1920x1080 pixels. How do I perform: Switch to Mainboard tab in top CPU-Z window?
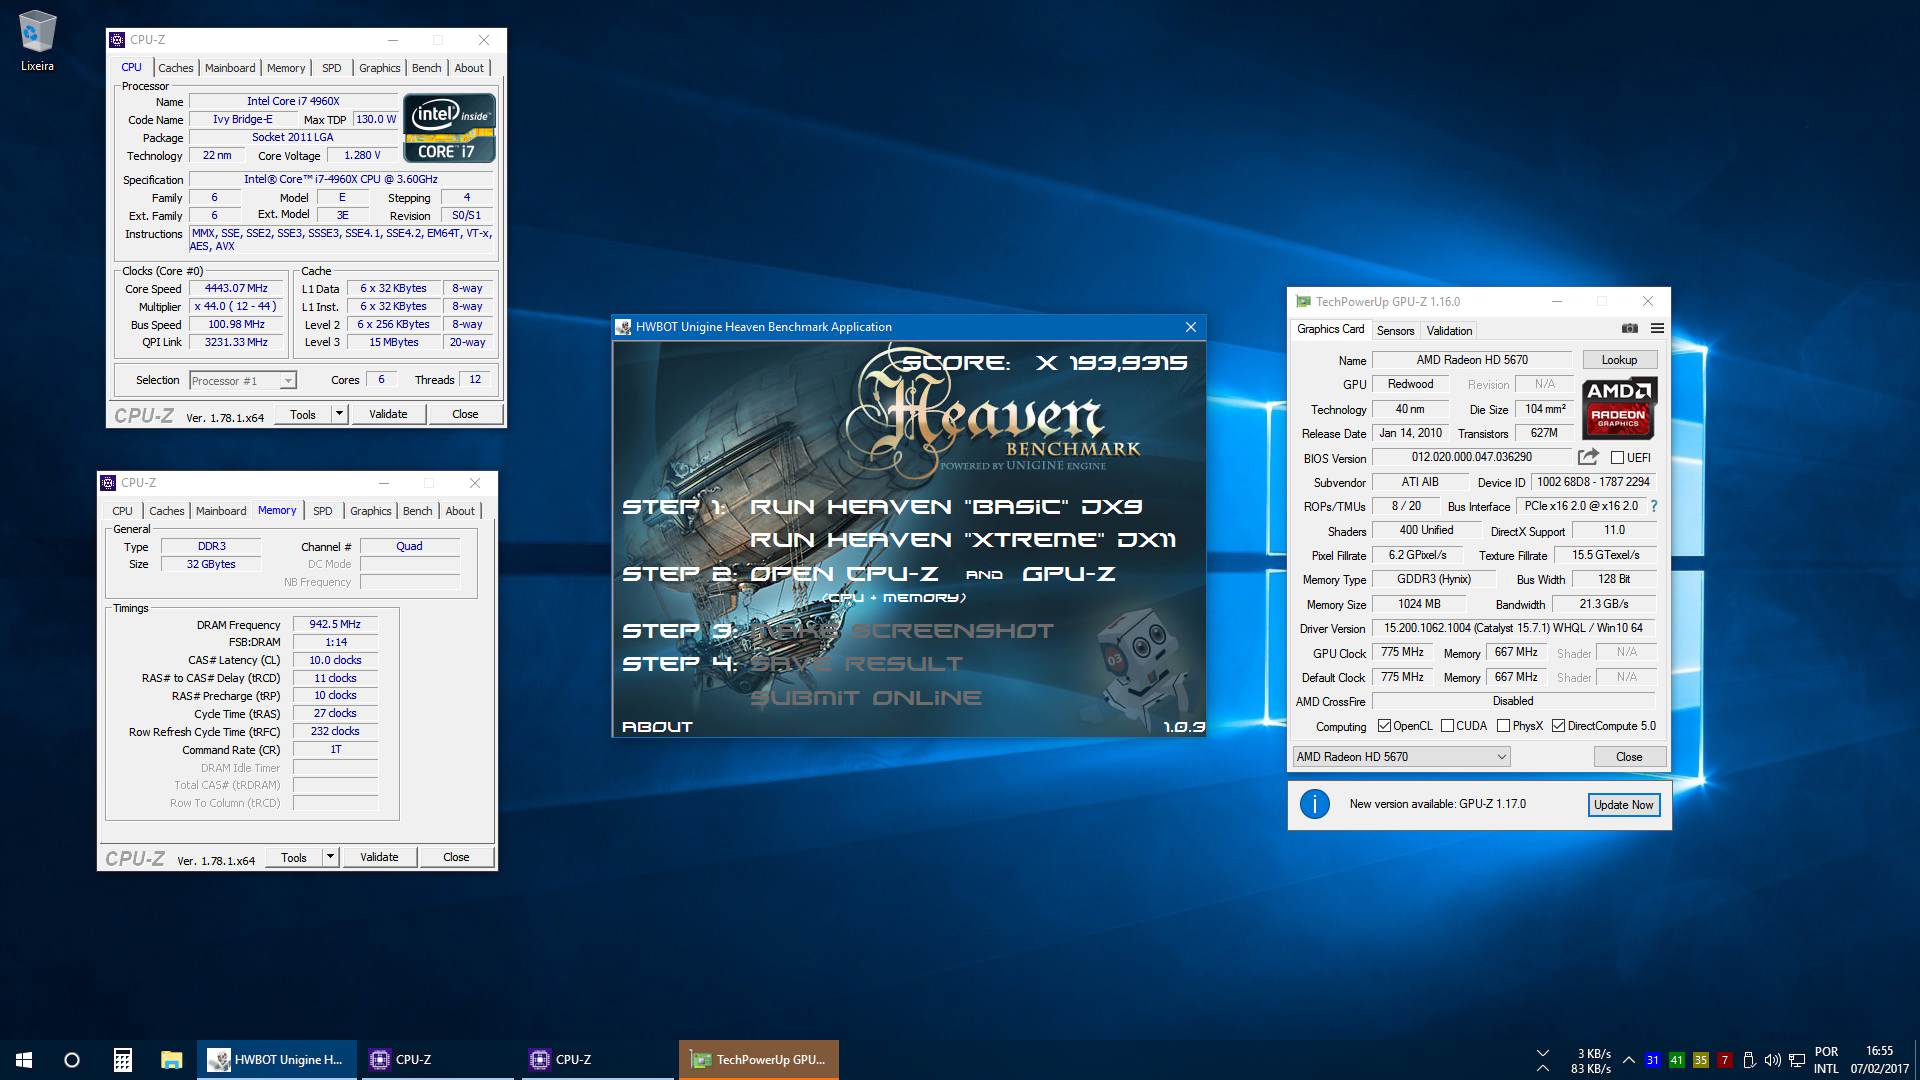coord(230,68)
